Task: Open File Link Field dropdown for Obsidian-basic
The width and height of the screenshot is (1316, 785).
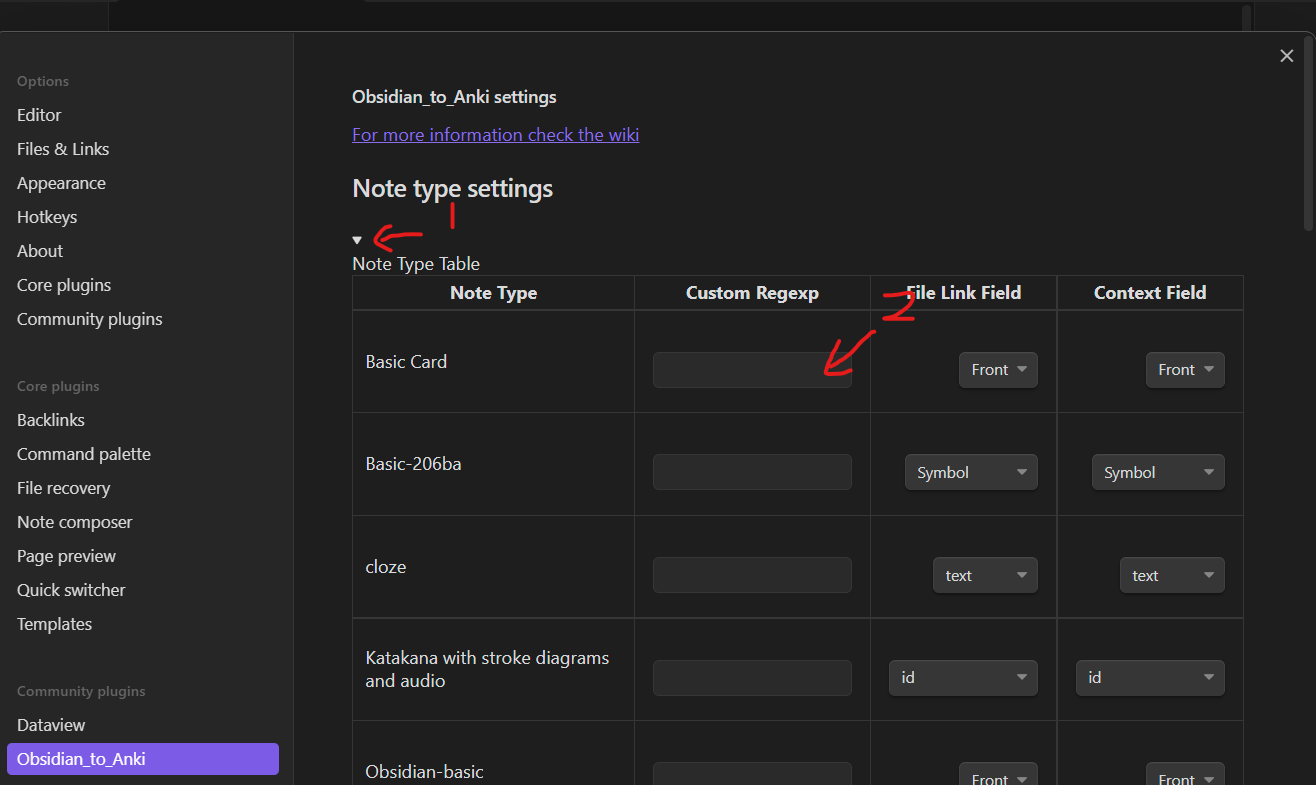Action: (x=998, y=774)
